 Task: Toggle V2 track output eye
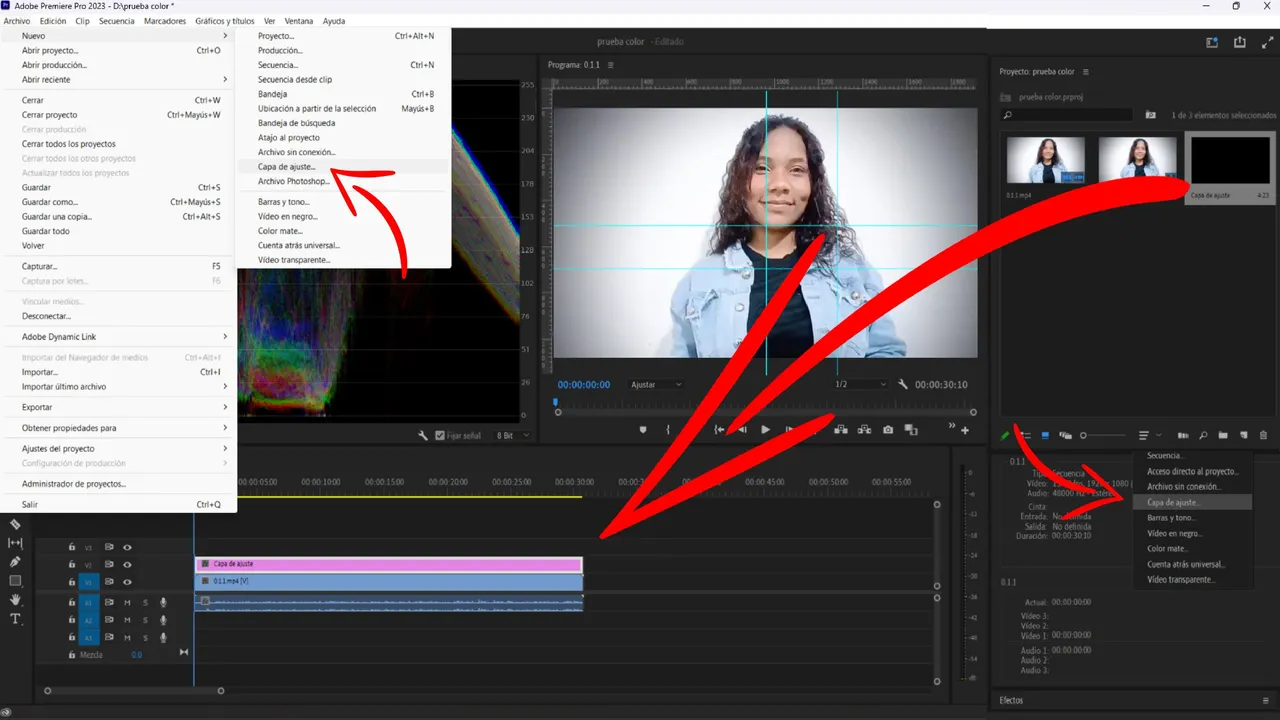[128, 565]
